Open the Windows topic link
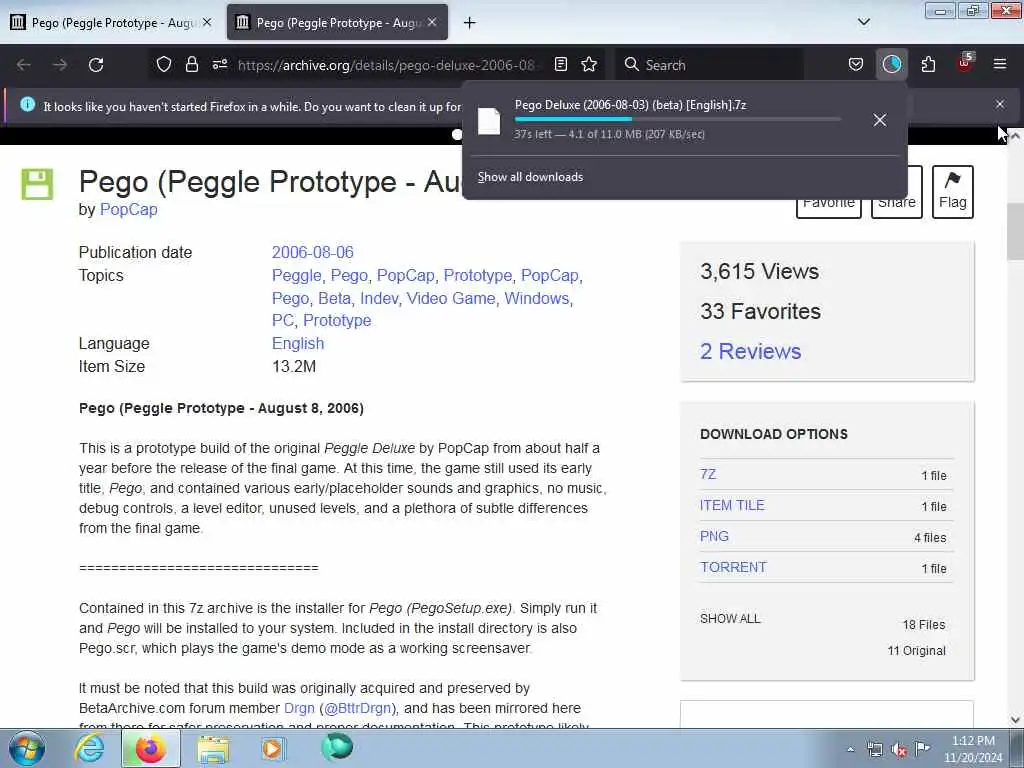This screenshot has width=1024, height=768. click(x=537, y=298)
